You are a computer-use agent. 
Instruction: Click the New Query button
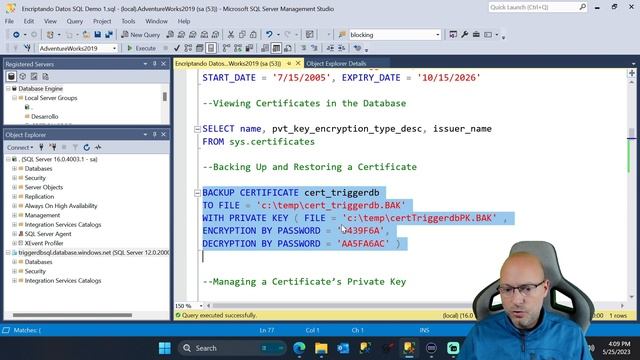click(141, 35)
